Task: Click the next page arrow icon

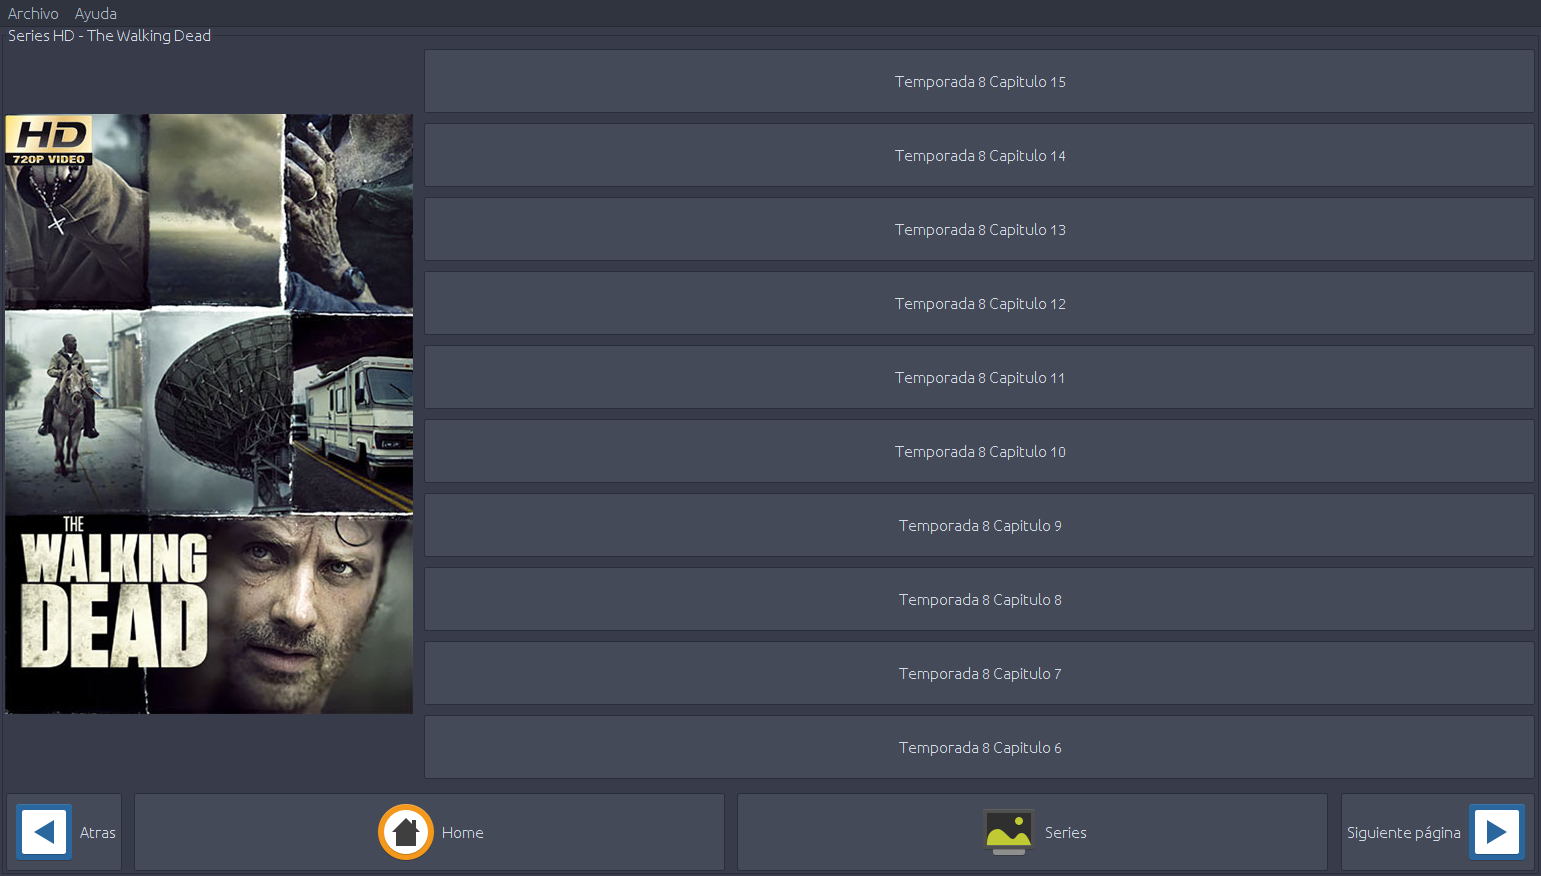Action: 1497,832
